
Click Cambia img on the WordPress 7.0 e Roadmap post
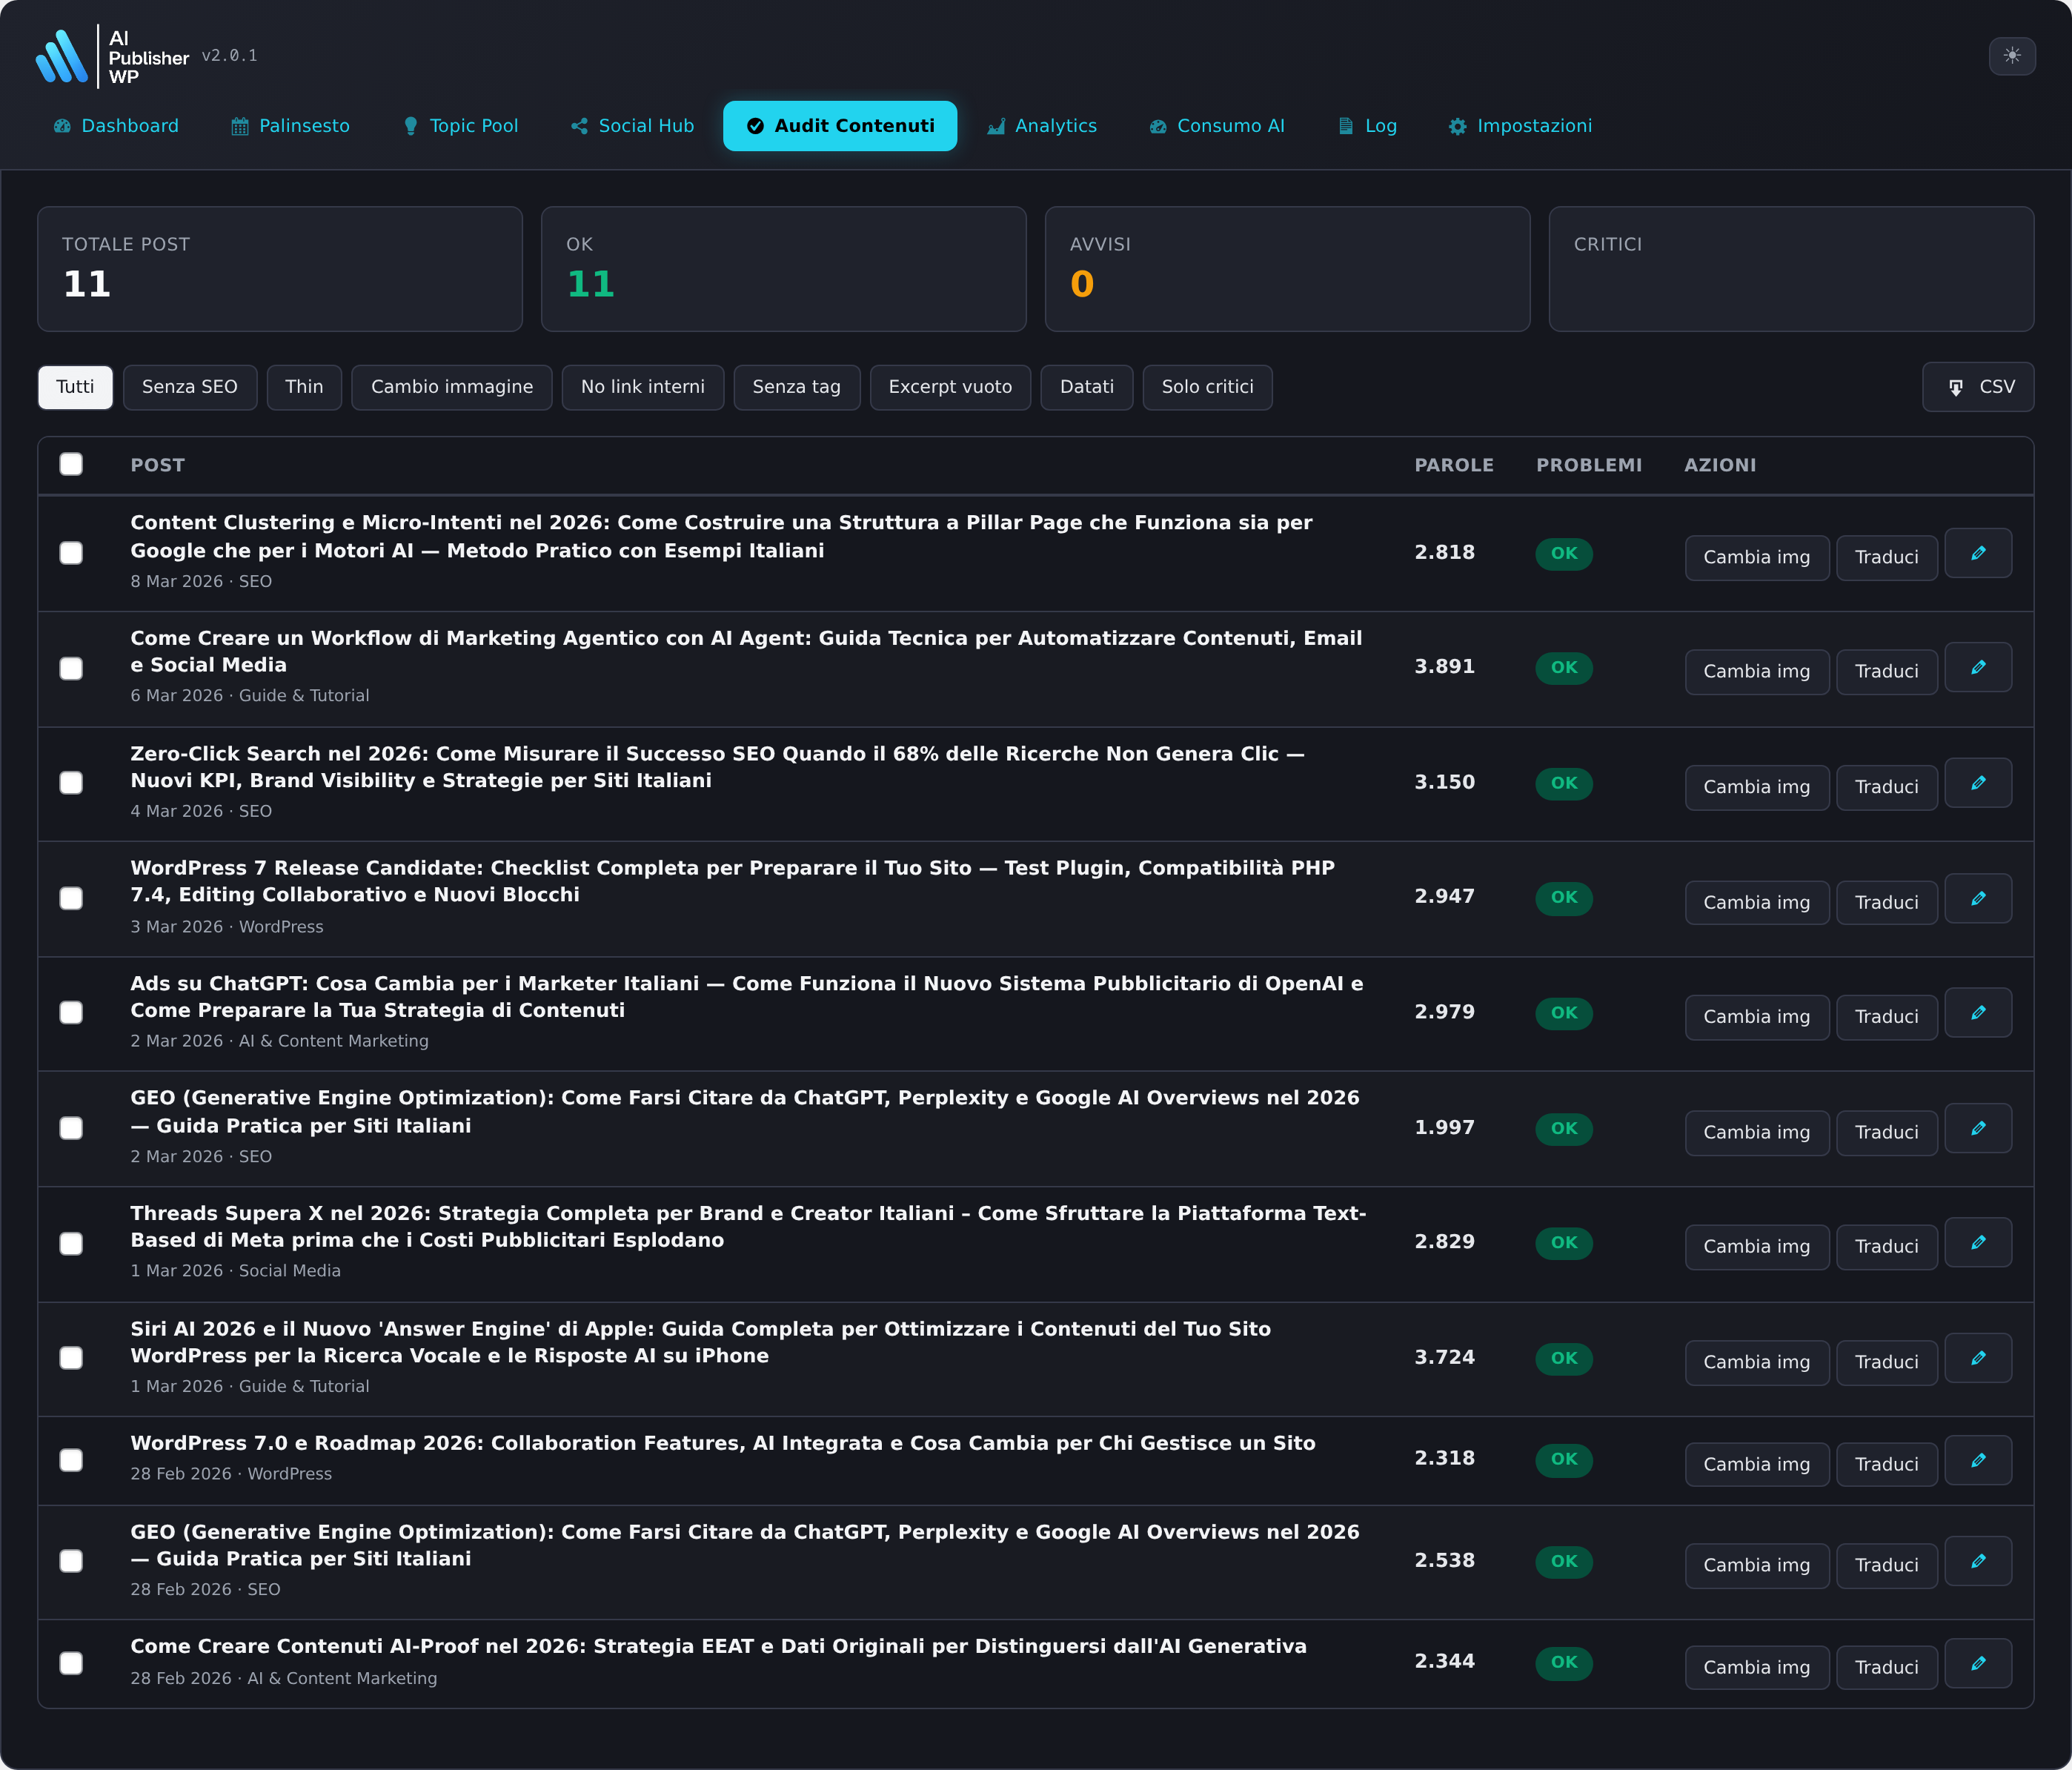[1757, 1463]
